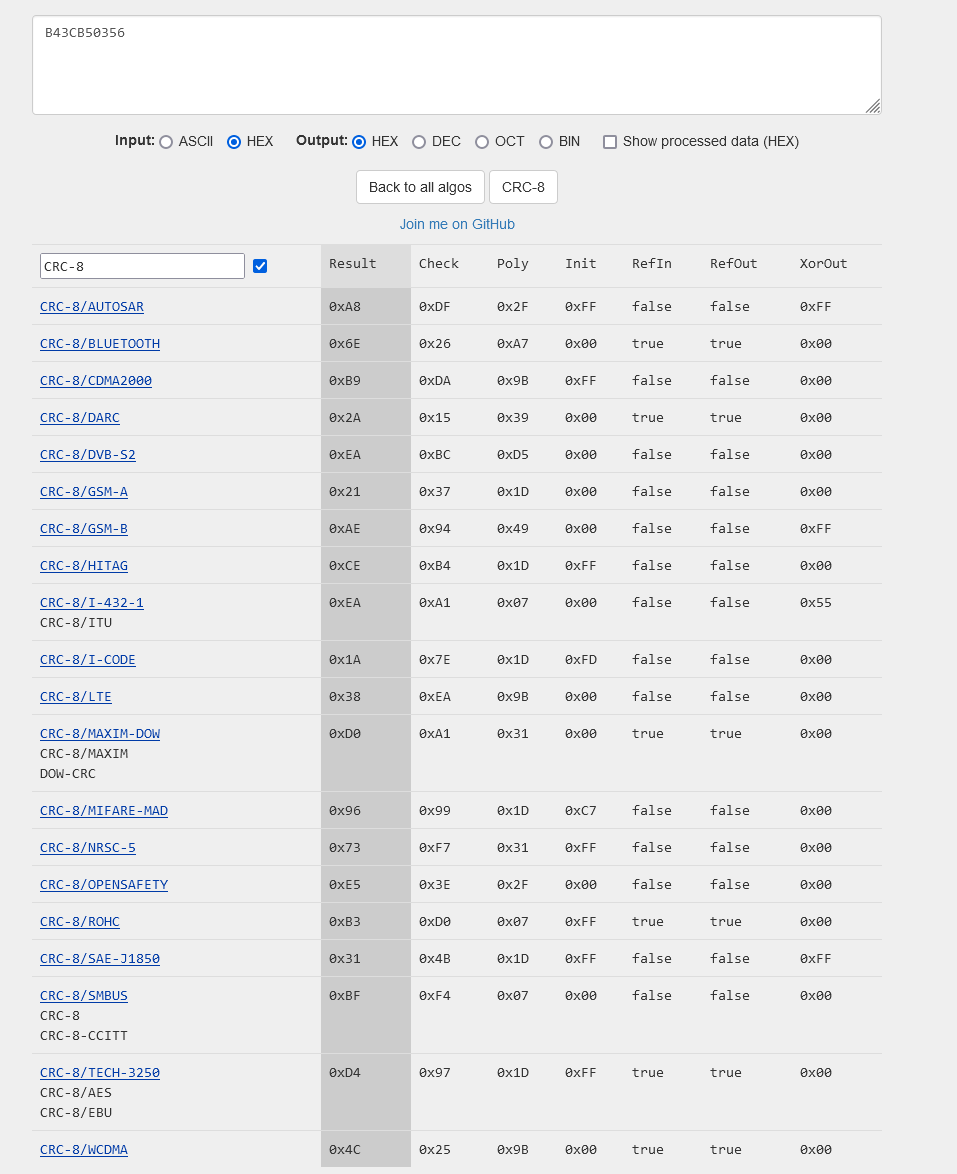This screenshot has height=1174, width=957.
Task: Click the Result column header
Action: (353, 264)
